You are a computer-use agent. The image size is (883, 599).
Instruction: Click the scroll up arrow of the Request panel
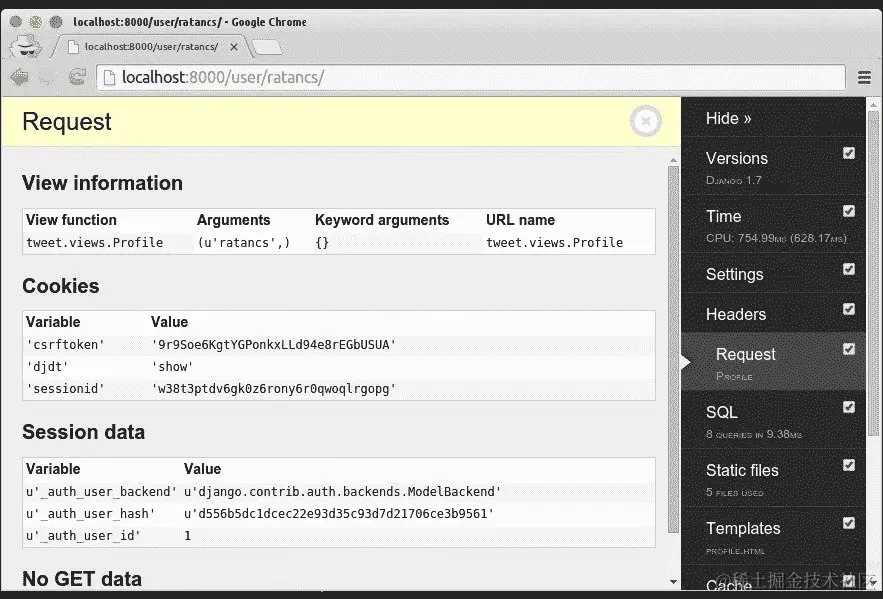click(673, 156)
